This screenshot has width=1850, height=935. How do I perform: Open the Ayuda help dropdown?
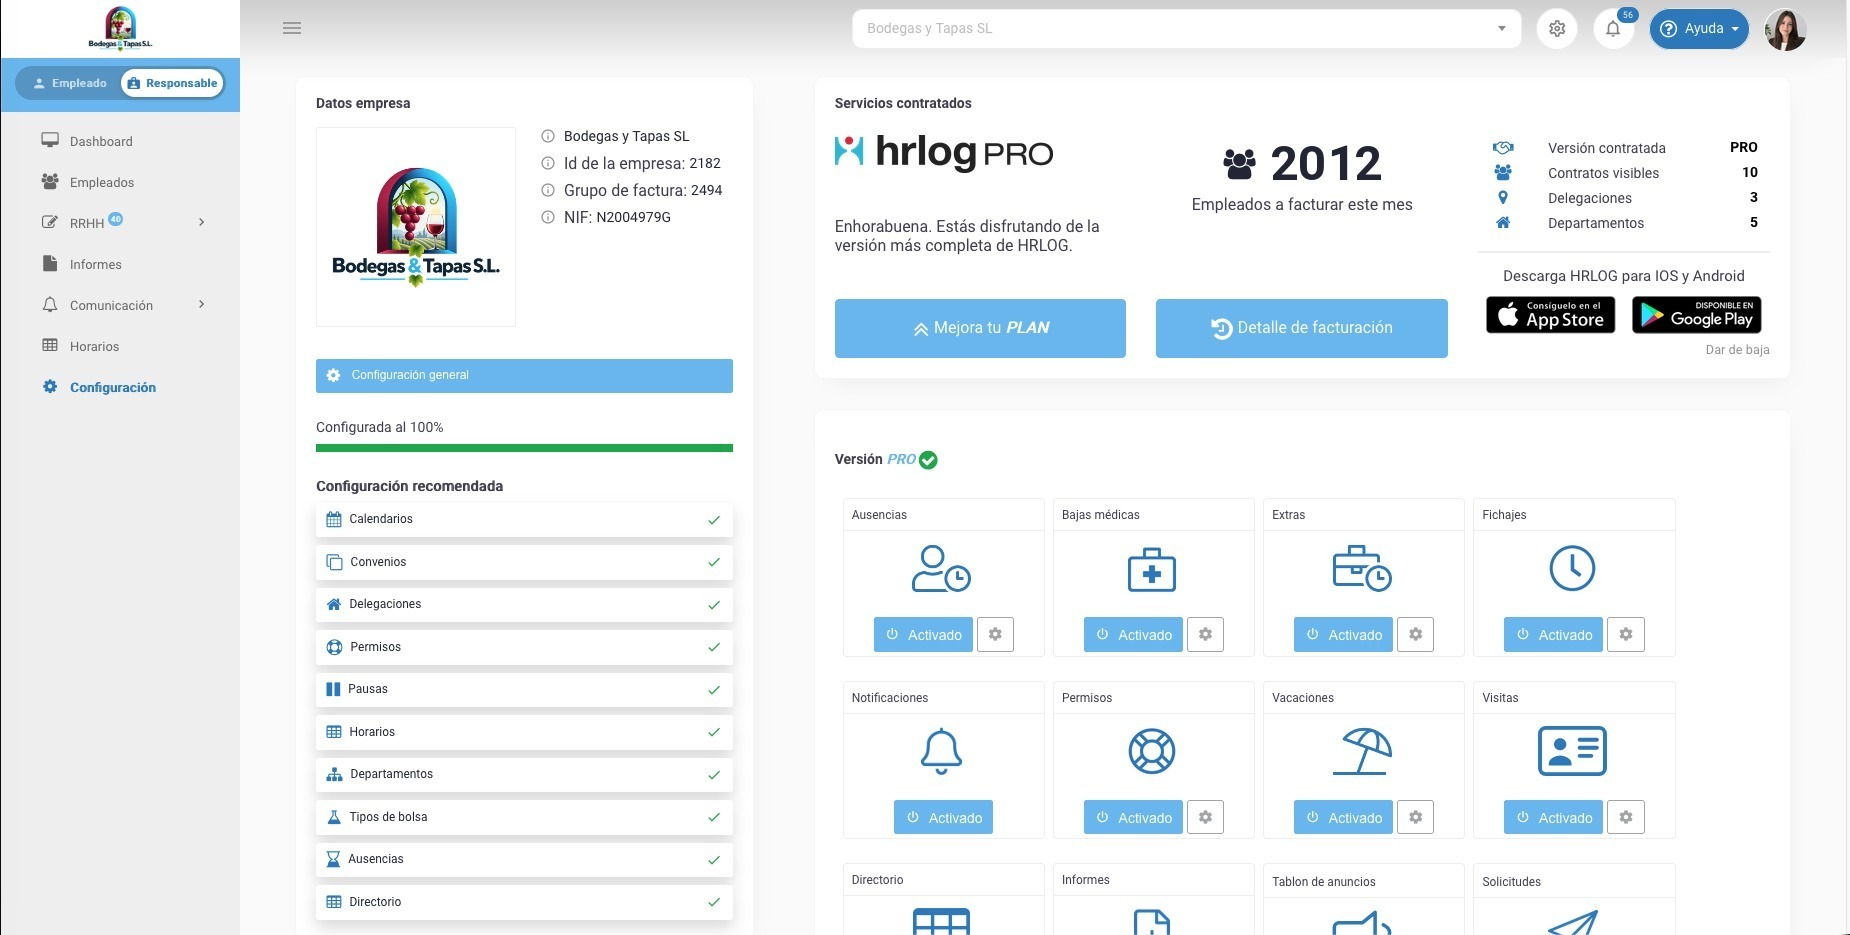pos(1698,29)
